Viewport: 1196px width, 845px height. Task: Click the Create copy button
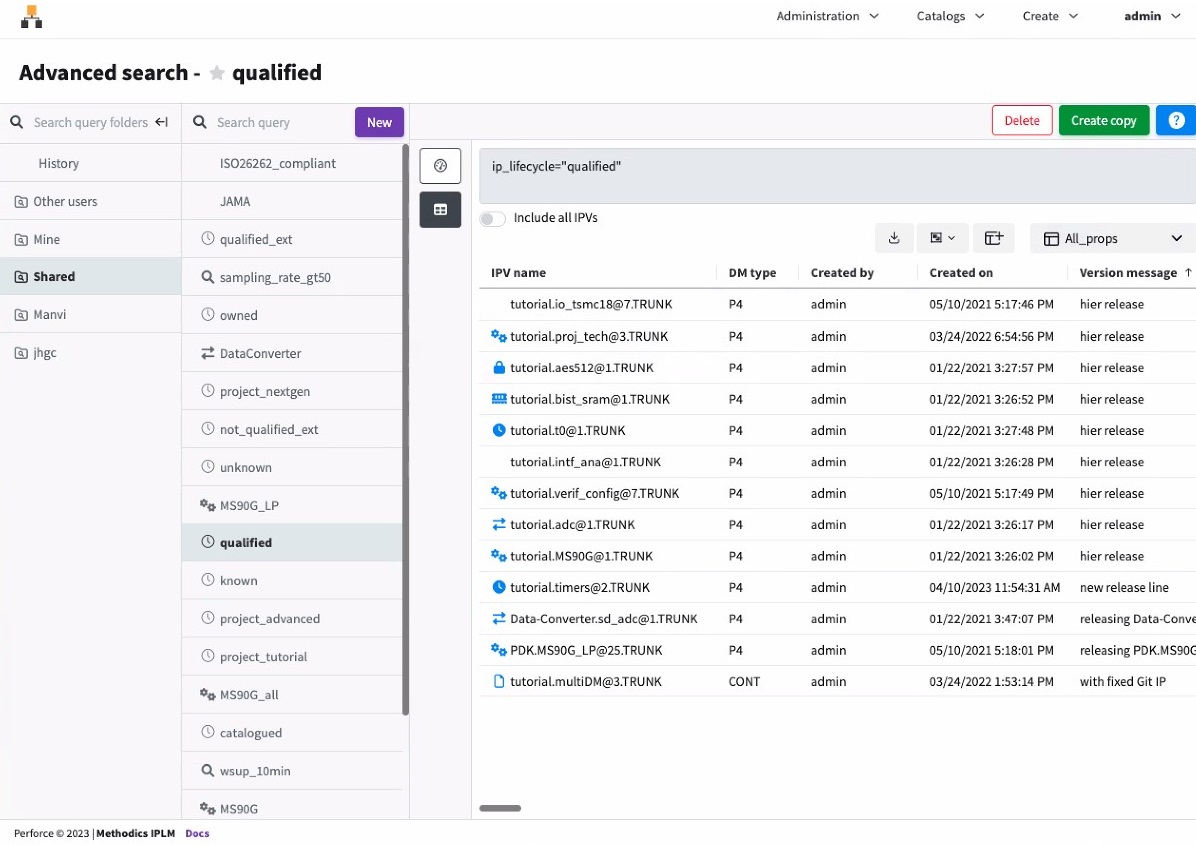tap(1103, 120)
